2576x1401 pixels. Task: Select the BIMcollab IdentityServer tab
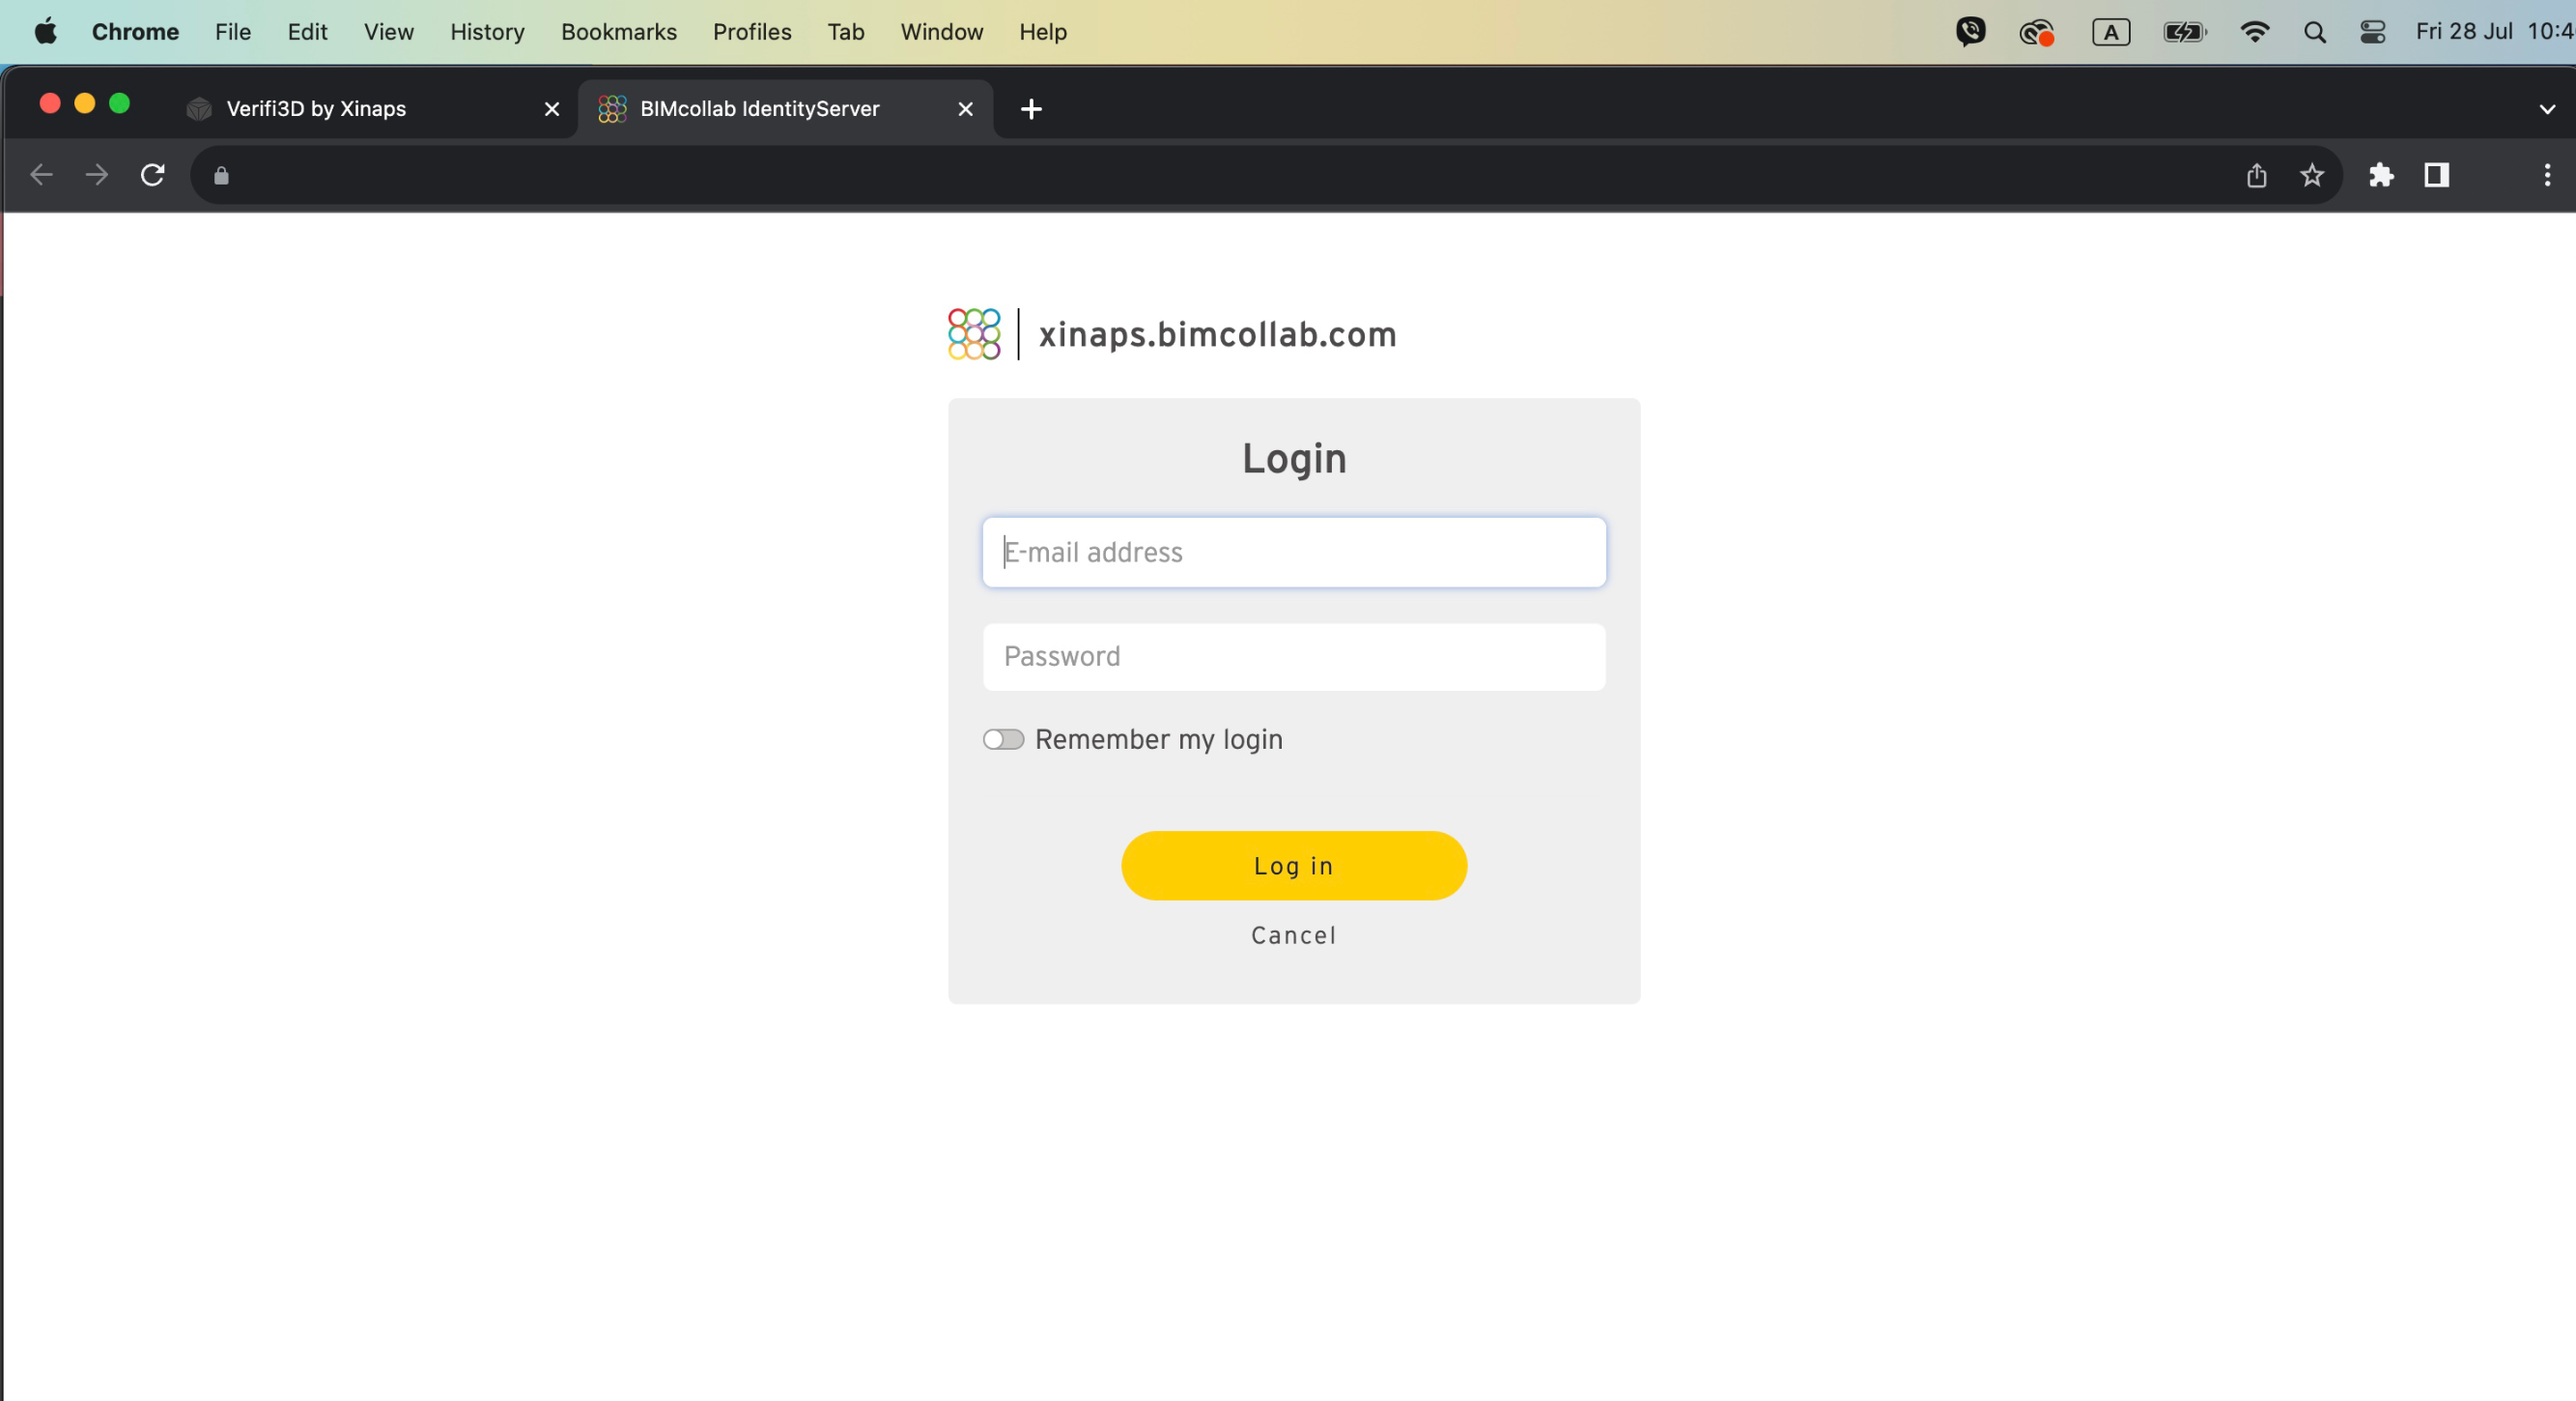pyautogui.click(x=786, y=108)
